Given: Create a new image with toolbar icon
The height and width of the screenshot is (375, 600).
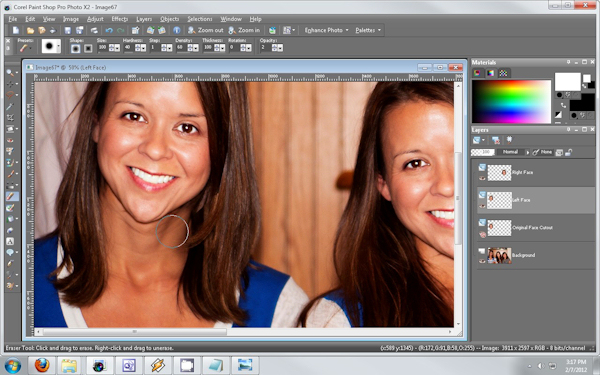Looking at the screenshot, I should (x=16, y=30).
